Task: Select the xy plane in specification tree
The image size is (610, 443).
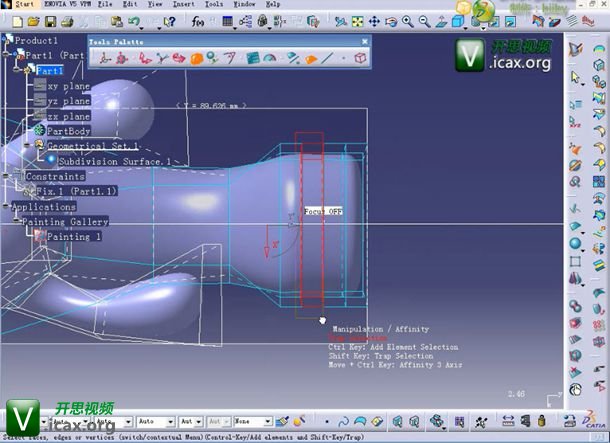Action: tap(67, 86)
